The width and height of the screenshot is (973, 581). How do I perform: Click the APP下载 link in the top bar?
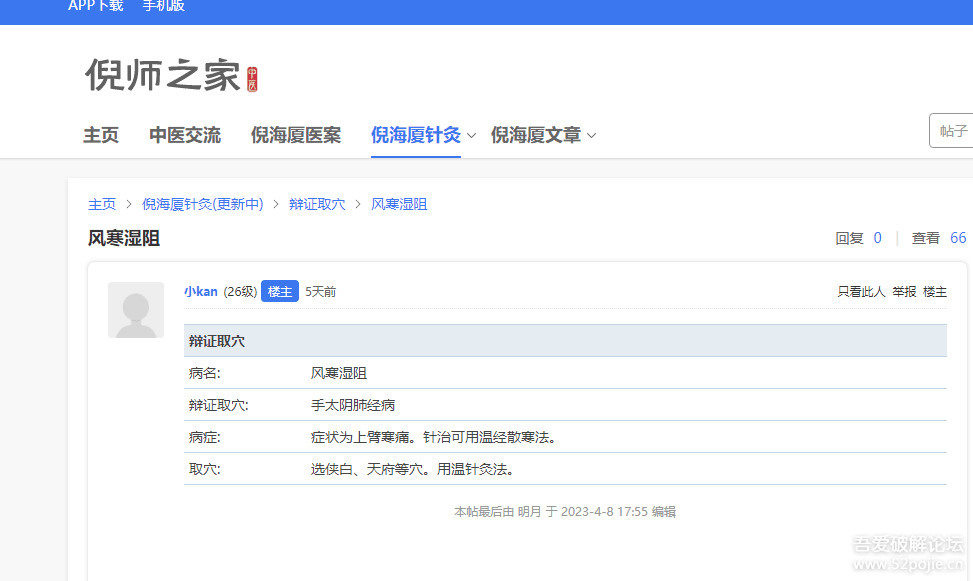(96, 6)
